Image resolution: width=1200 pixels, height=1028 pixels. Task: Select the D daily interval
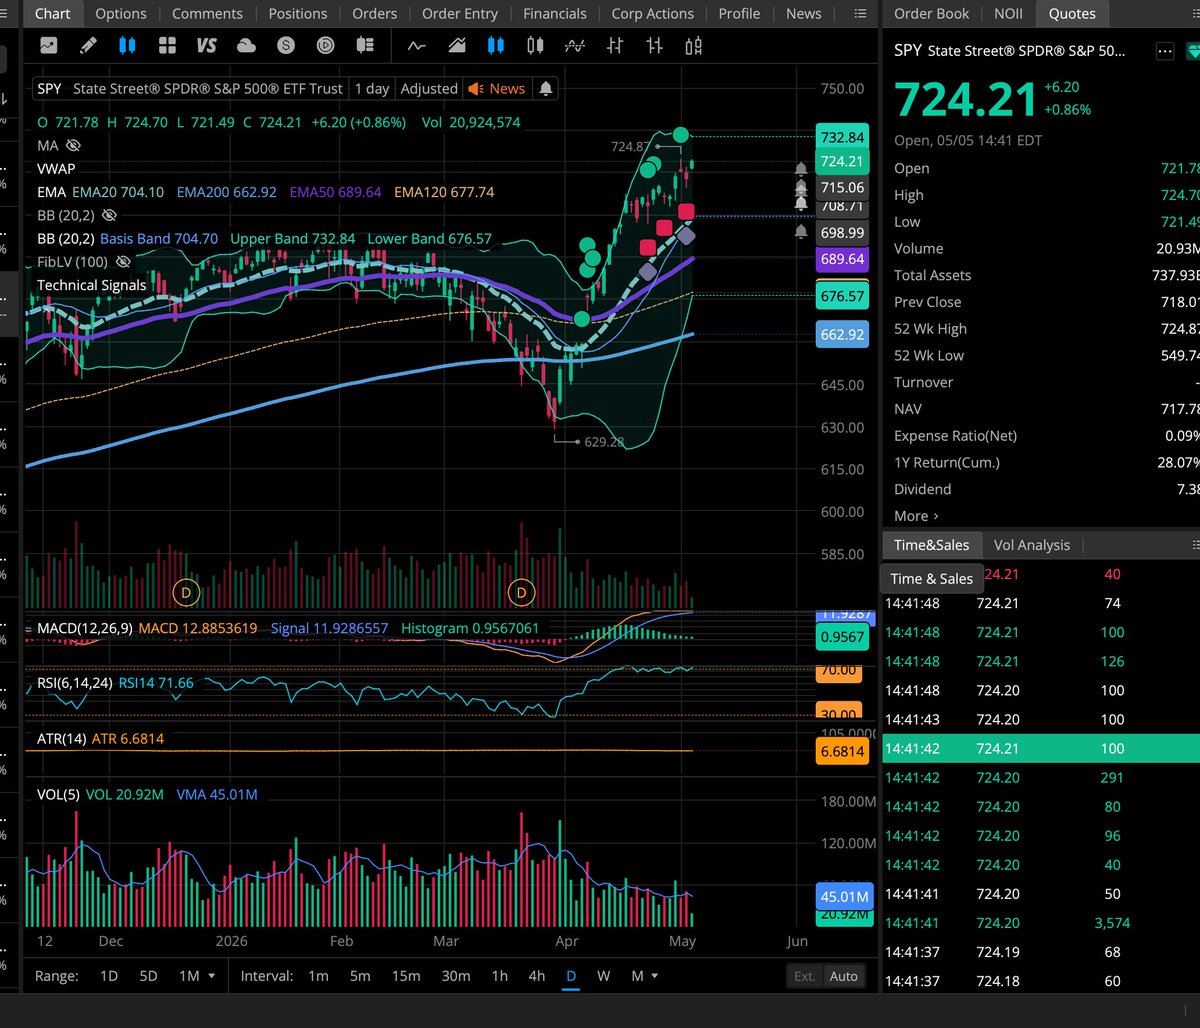click(571, 976)
